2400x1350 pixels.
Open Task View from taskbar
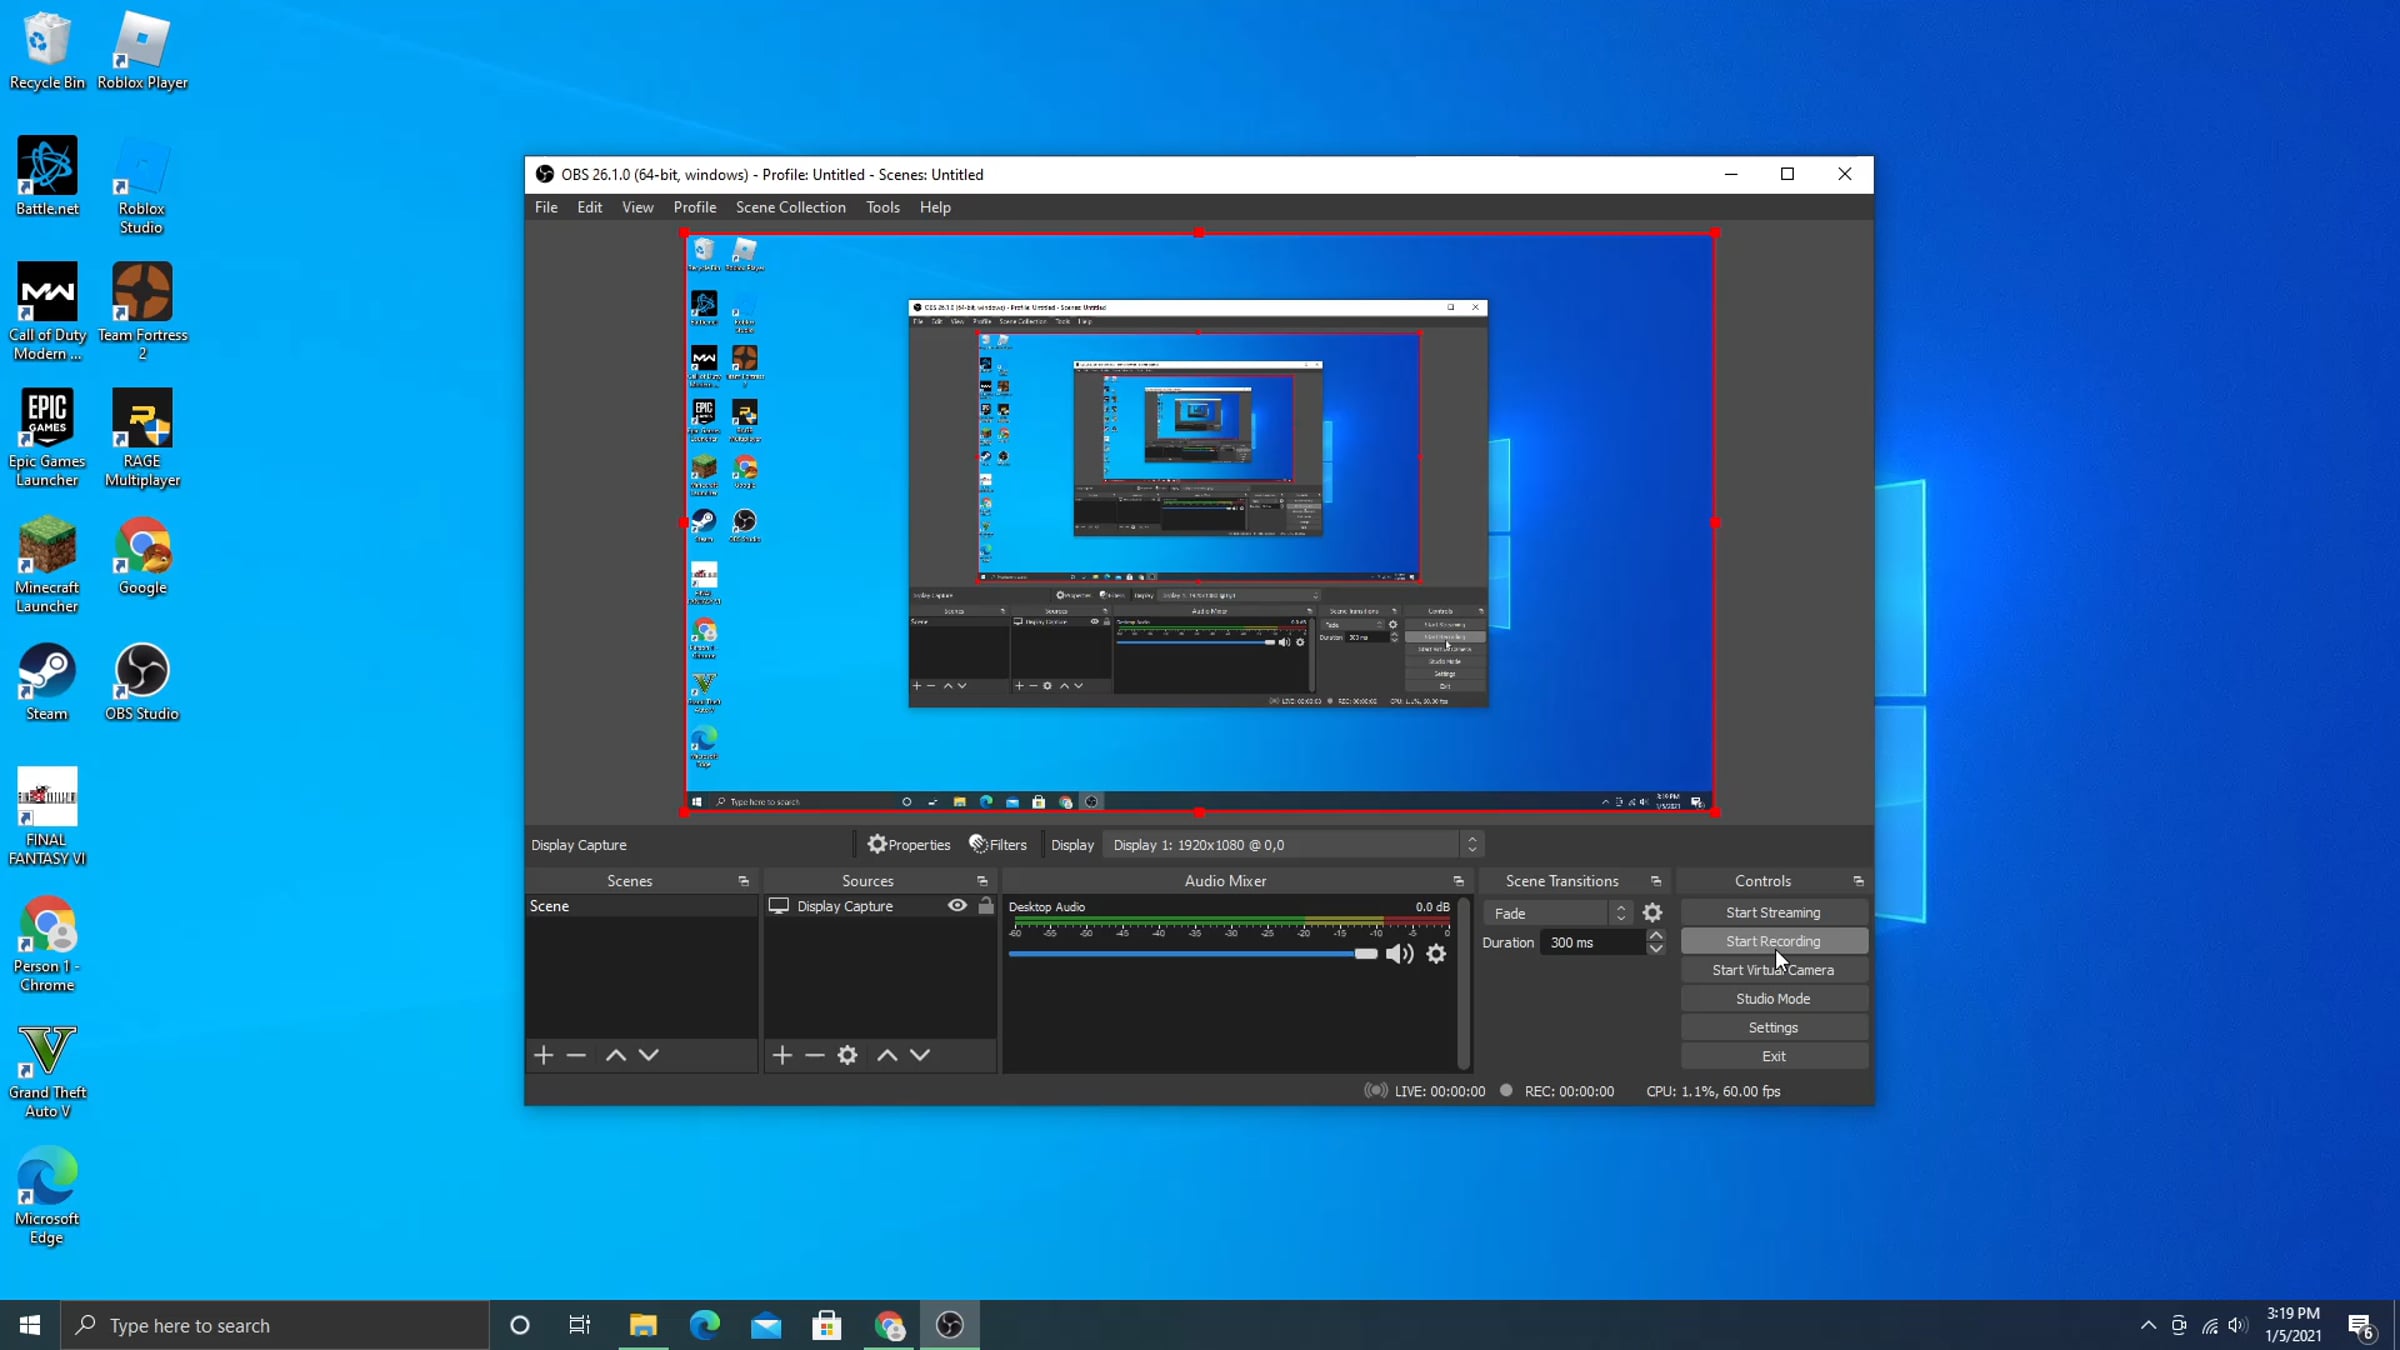tap(580, 1325)
